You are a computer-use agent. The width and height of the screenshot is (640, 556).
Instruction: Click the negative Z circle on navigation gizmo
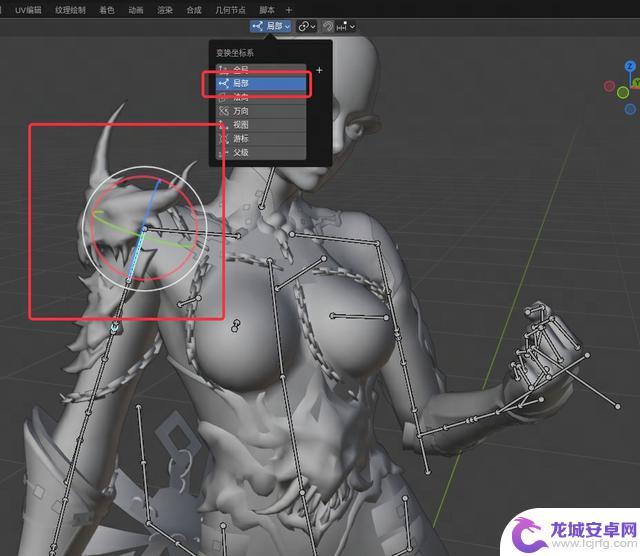coord(630,109)
